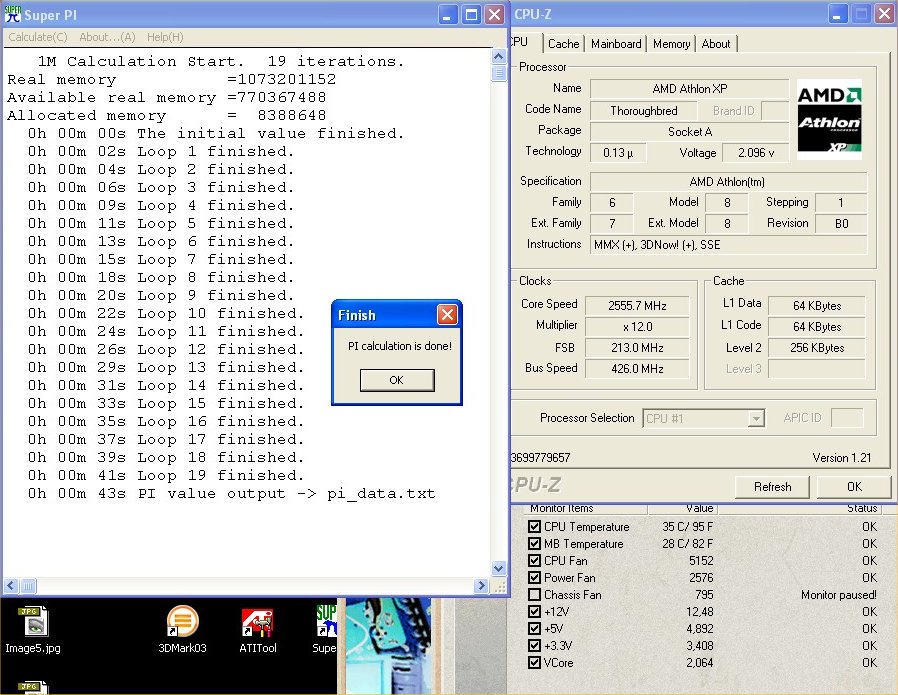The width and height of the screenshot is (898, 695).
Task: Click the Bus Speed value 426.0 MHz
Action: pos(637,369)
